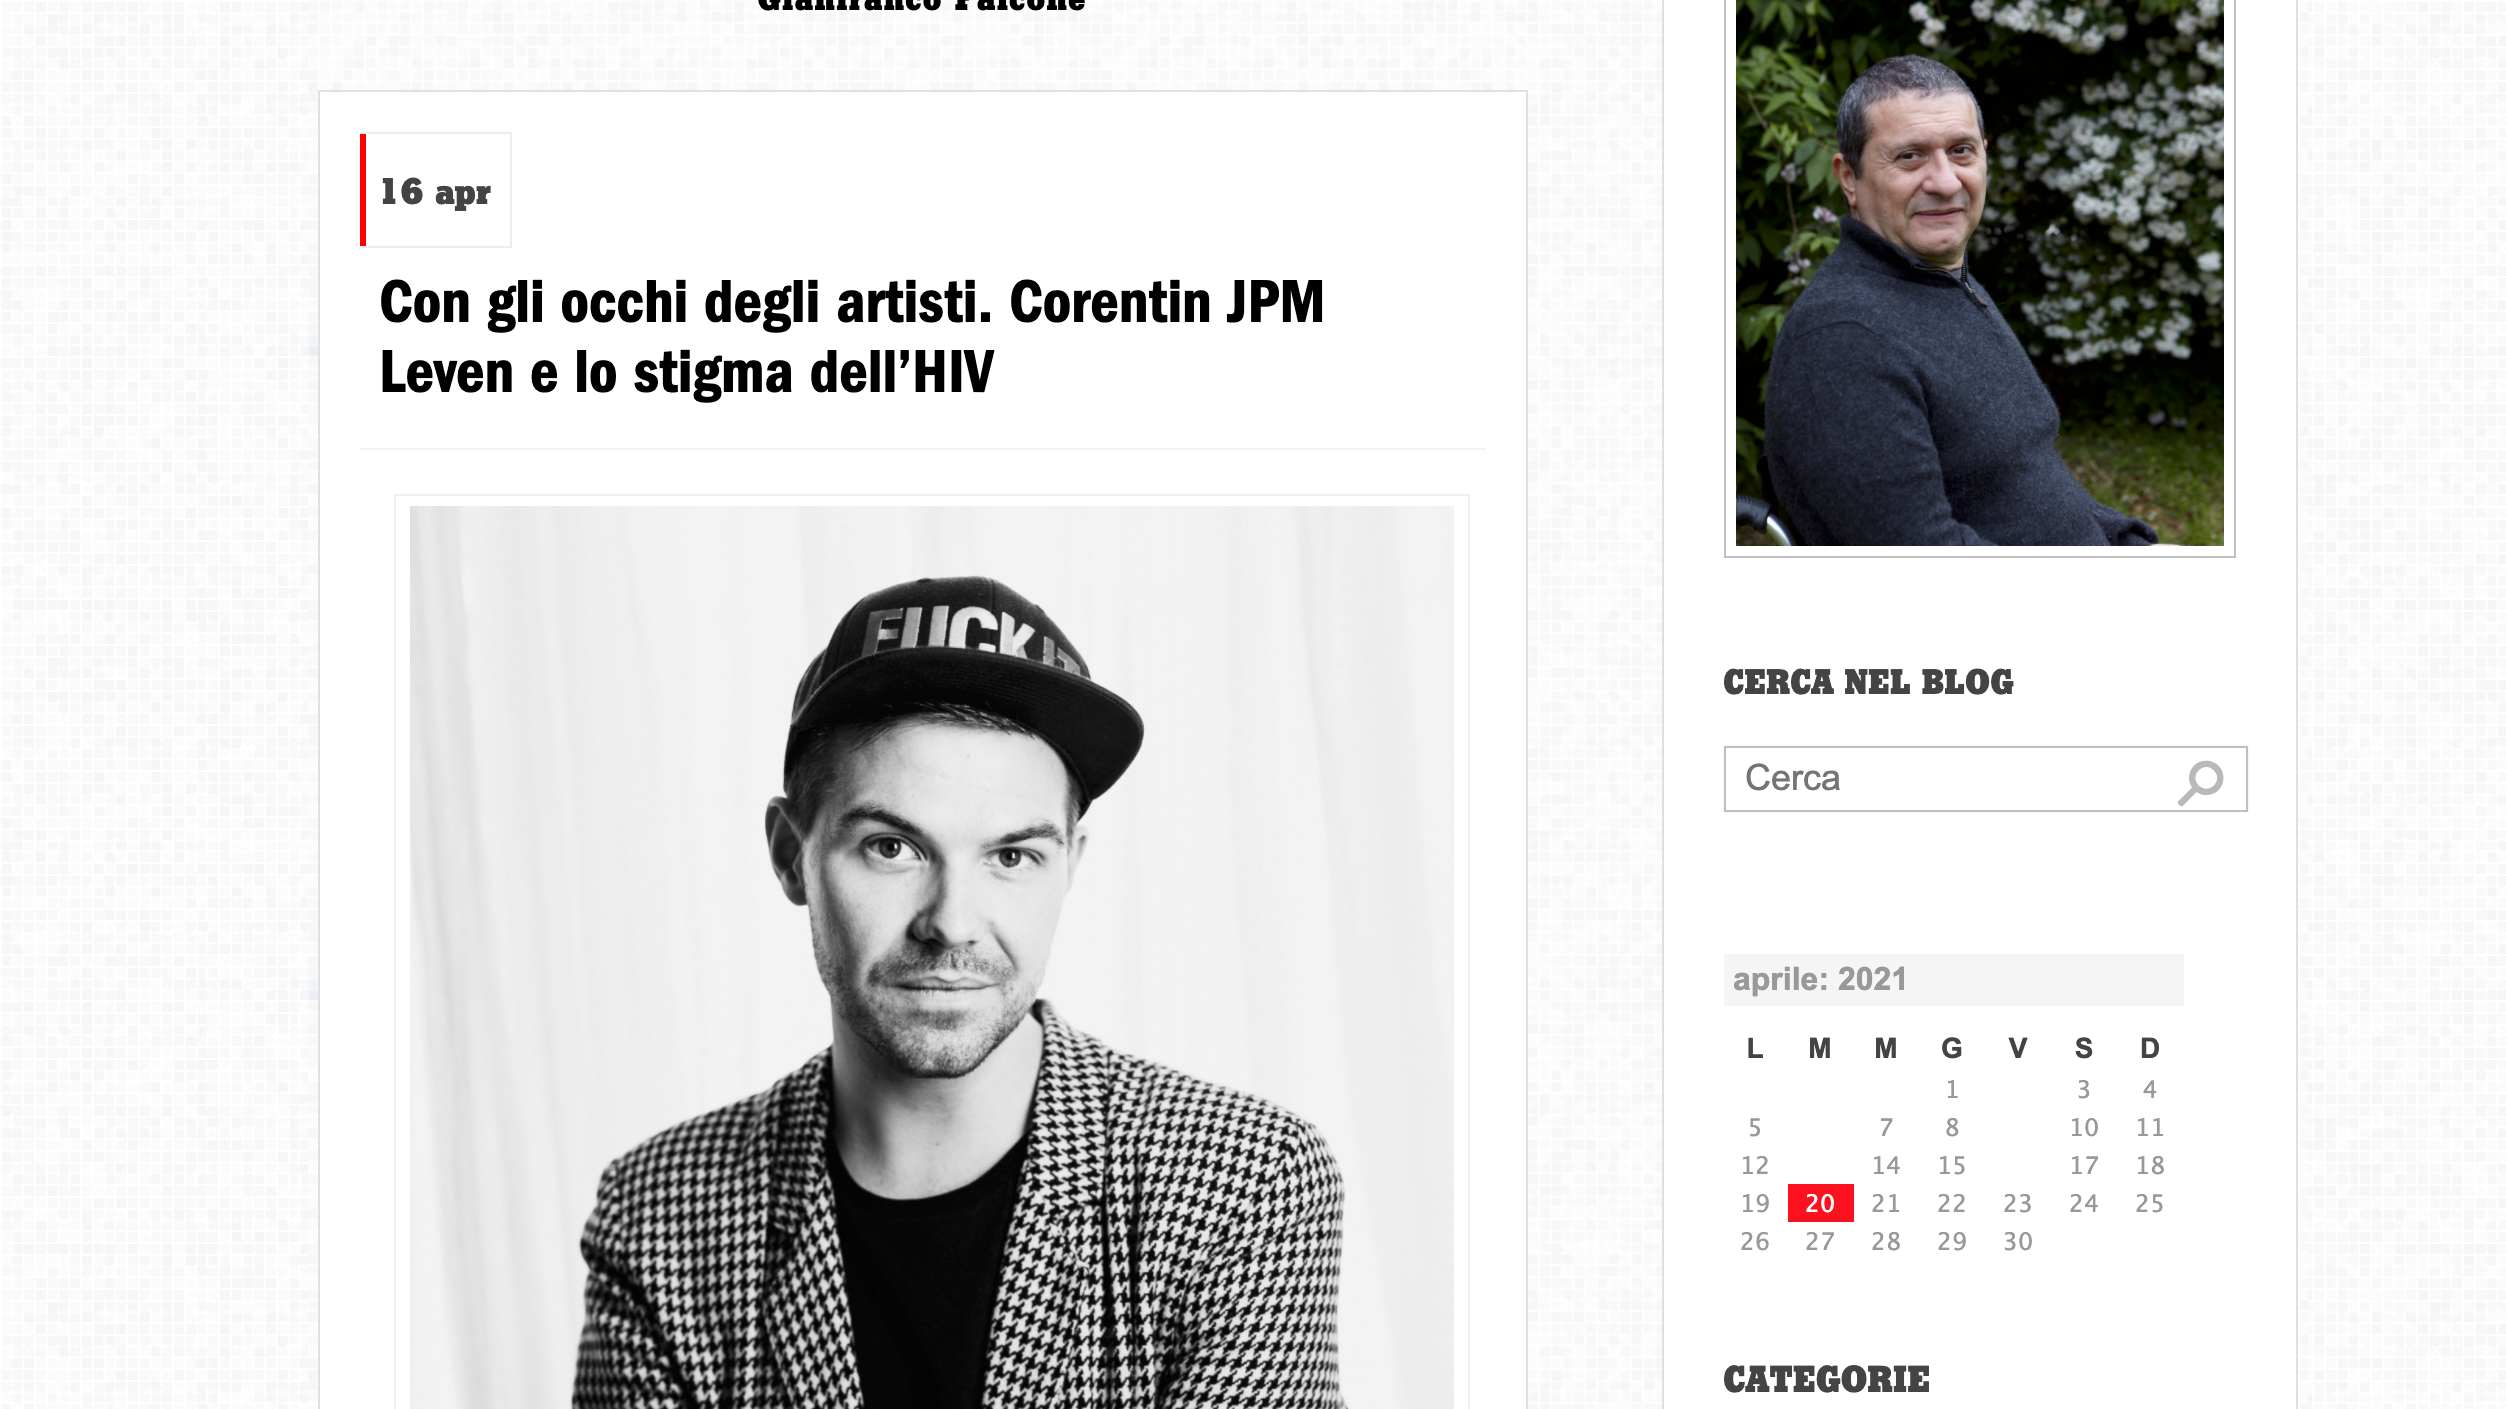This screenshot has height=1409, width=2506.
Task: Open calendar day 17 posts
Action: click(x=2083, y=1165)
